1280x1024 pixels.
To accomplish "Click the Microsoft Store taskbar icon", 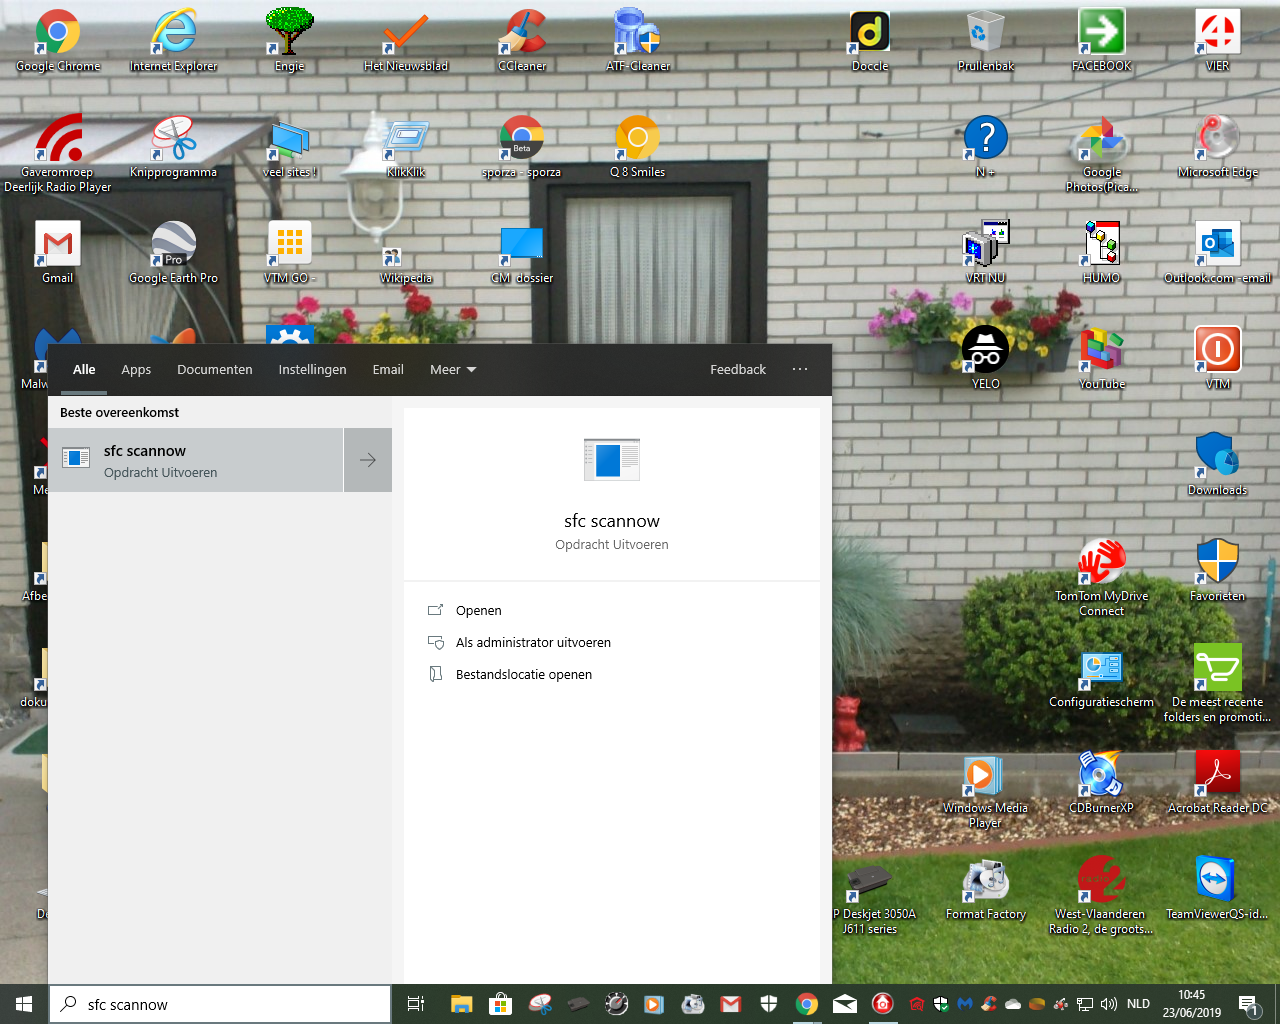I will 500,1004.
